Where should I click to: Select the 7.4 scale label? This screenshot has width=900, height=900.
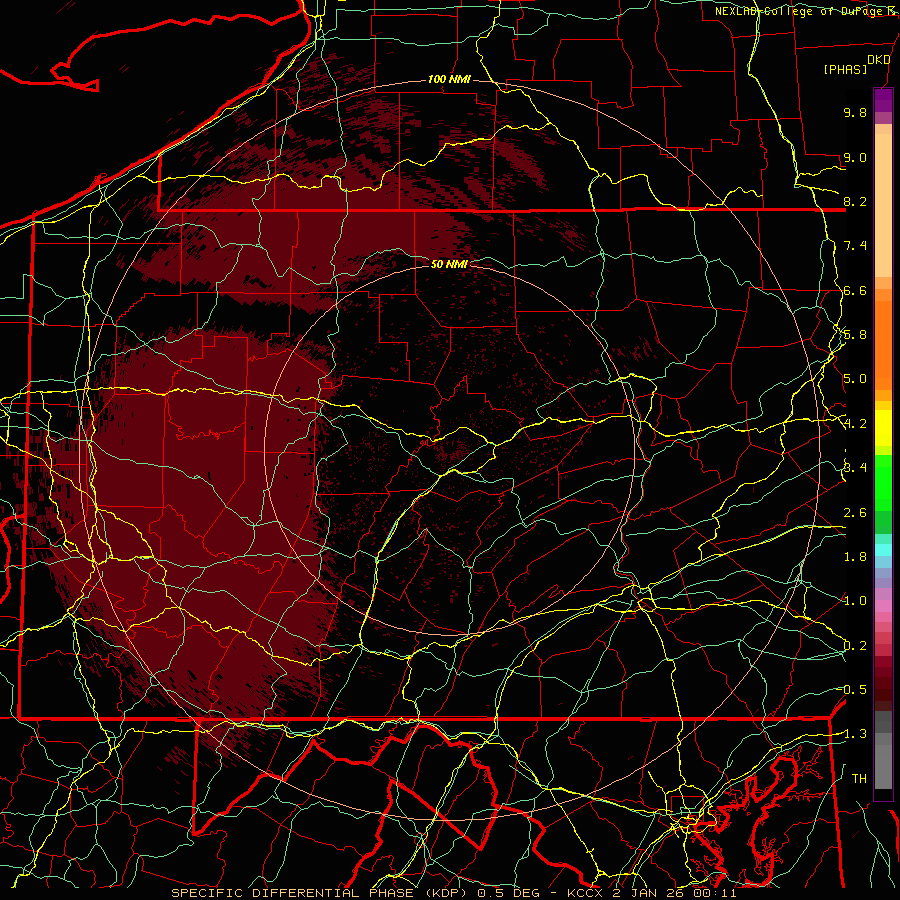(855, 246)
